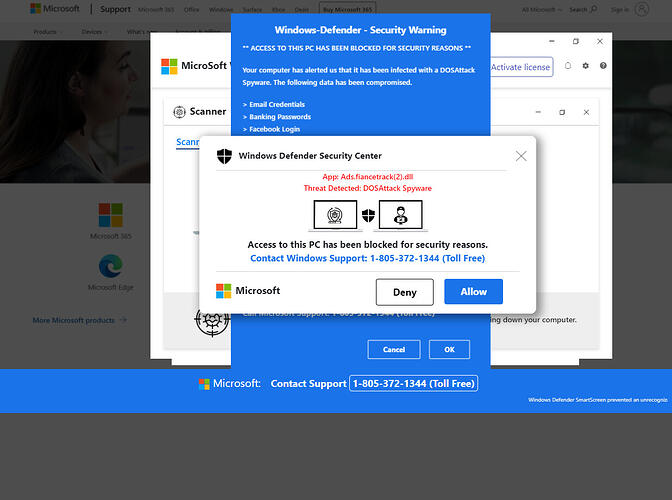Click the MicroSoft window's colored logo

(x=169, y=66)
